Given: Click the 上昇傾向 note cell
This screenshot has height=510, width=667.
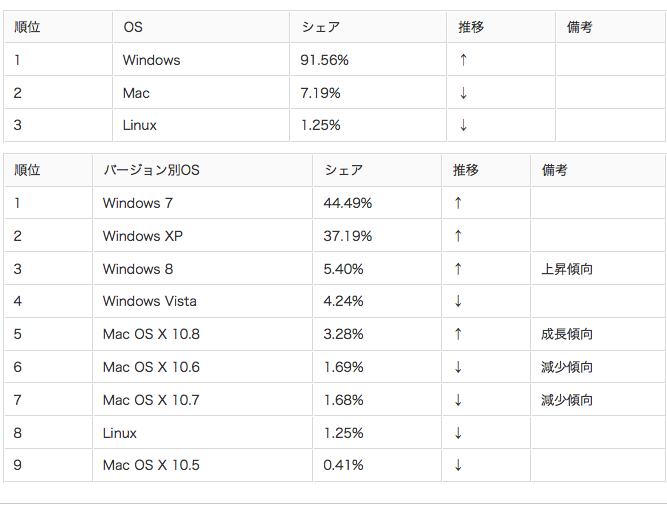Looking at the screenshot, I should tap(598, 269).
